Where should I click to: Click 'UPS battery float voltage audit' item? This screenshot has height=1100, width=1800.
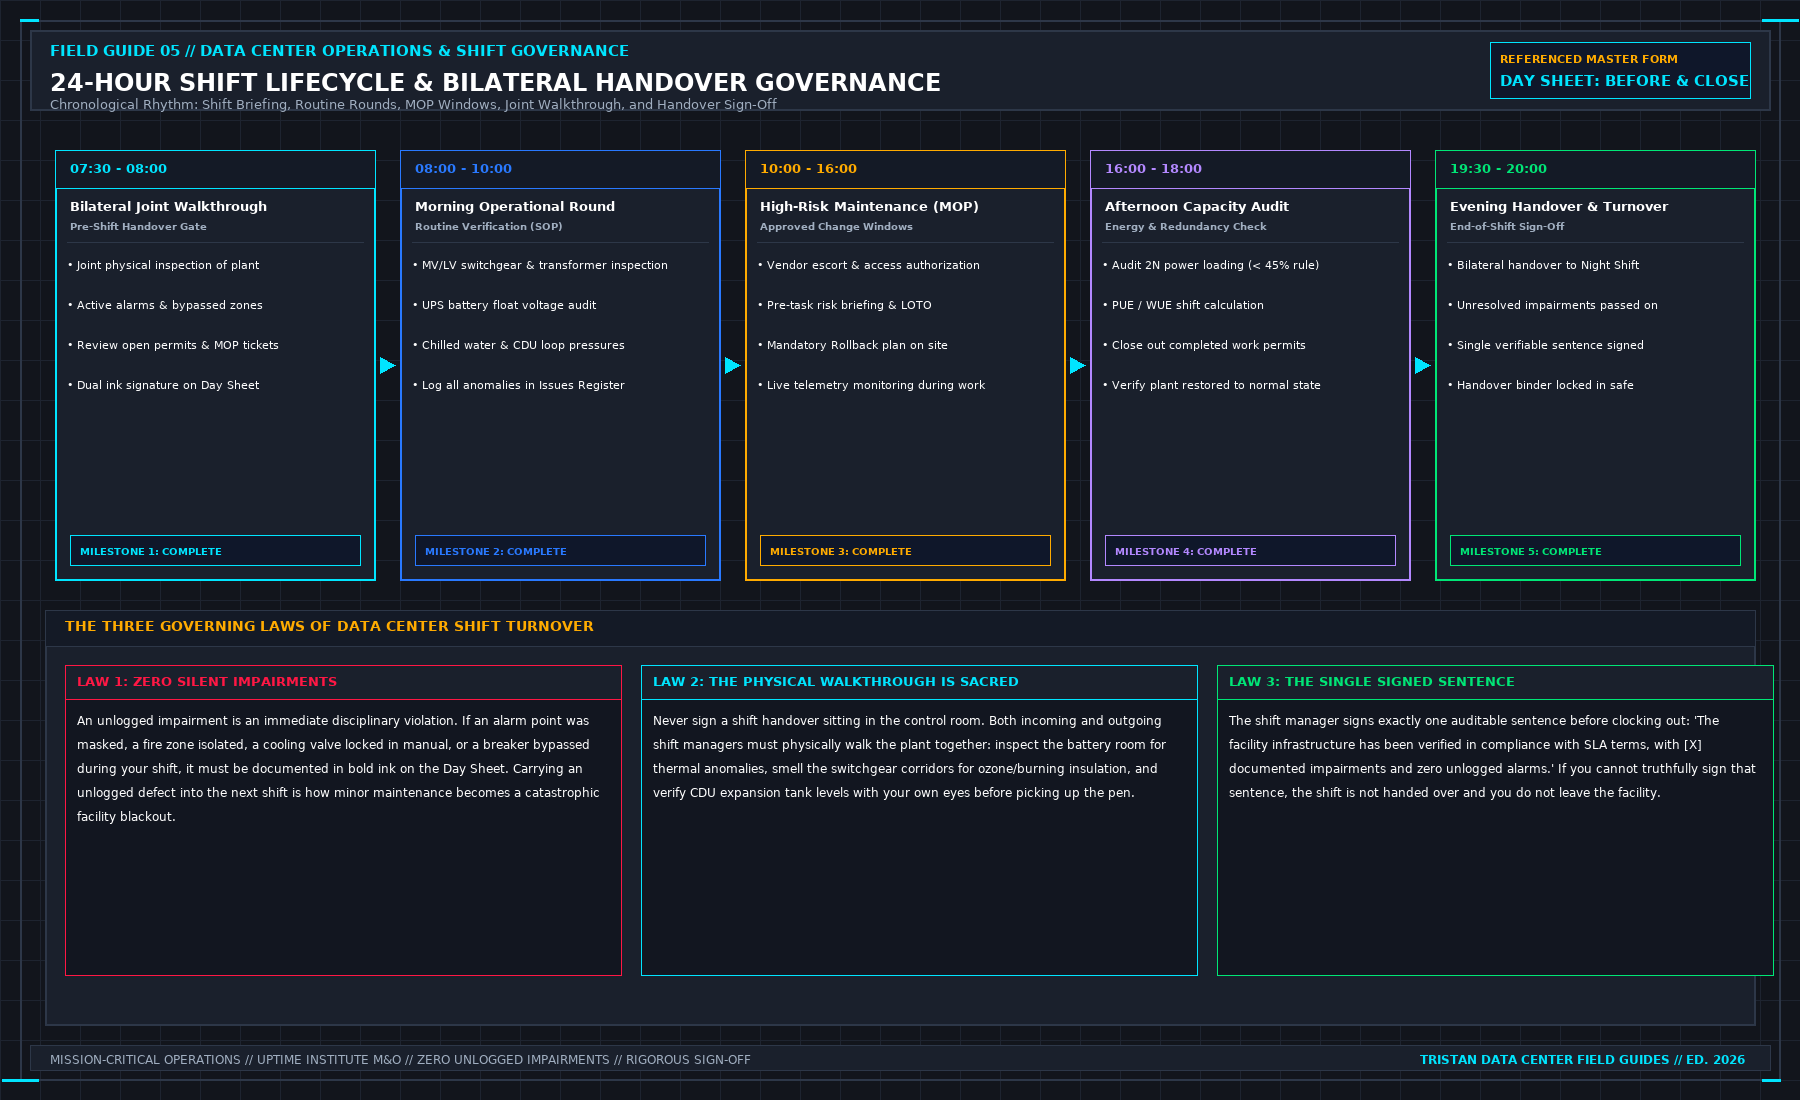coord(505,305)
